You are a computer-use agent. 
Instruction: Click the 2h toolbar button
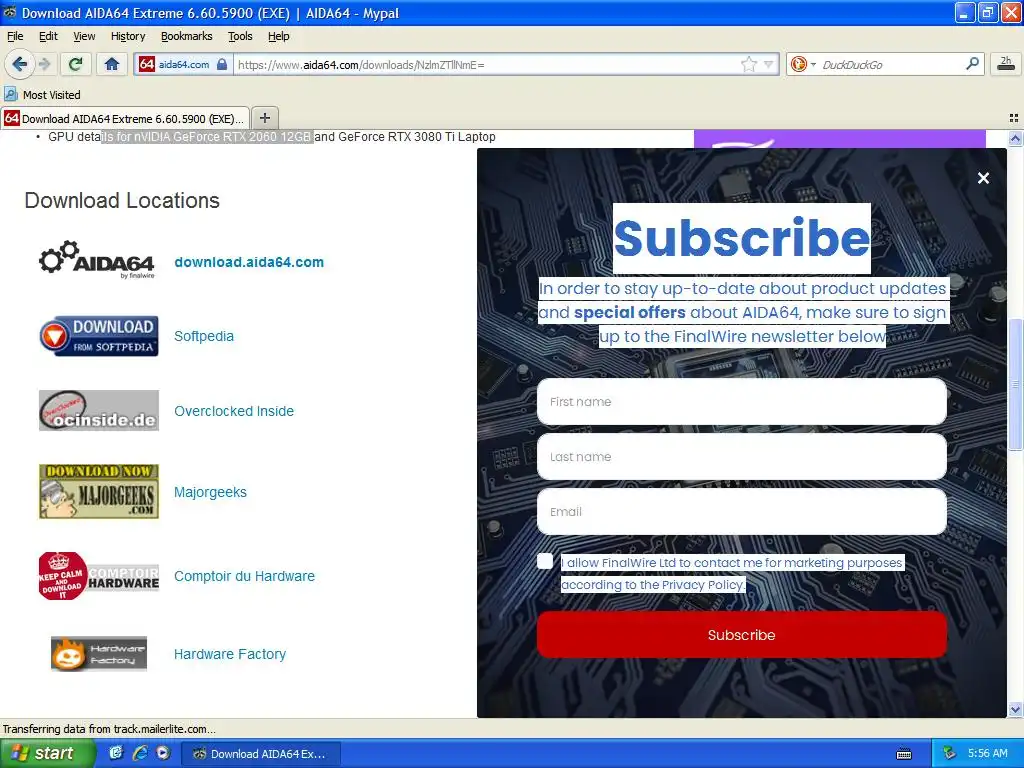pos(1006,63)
